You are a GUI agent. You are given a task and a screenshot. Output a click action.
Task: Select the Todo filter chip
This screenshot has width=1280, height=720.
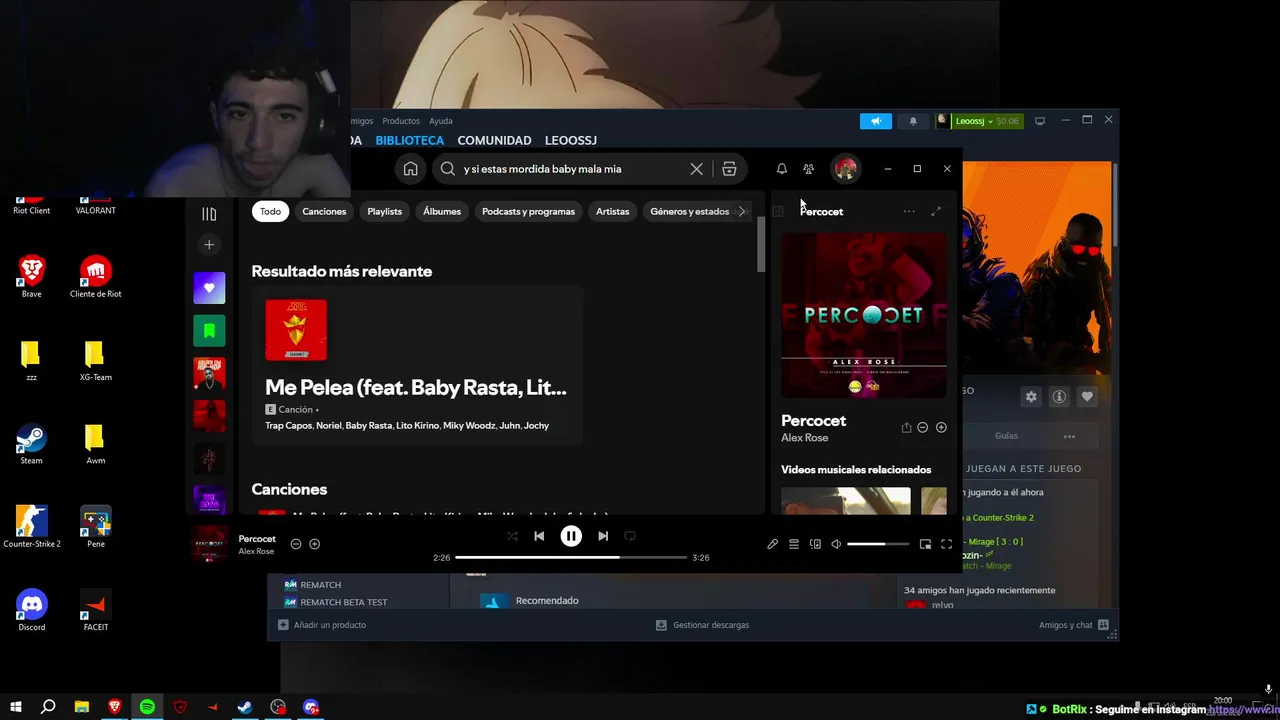tap(271, 211)
